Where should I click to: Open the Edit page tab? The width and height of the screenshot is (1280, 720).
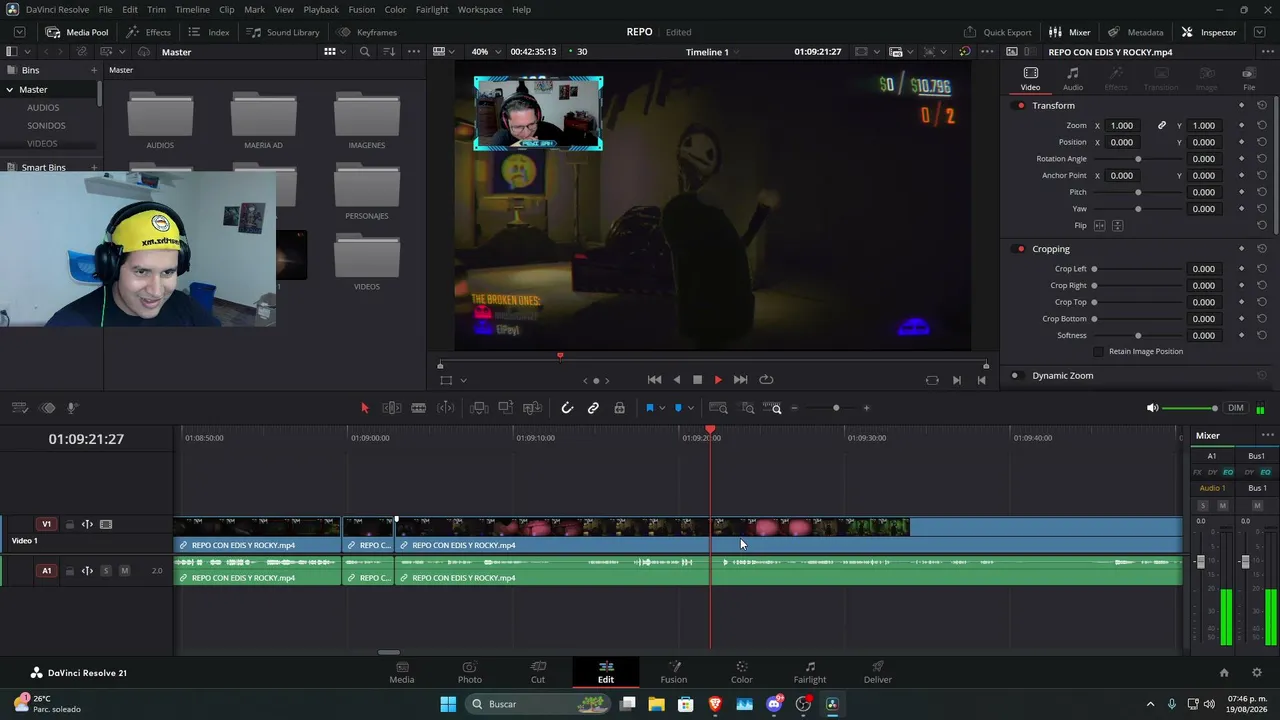point(606,672)
